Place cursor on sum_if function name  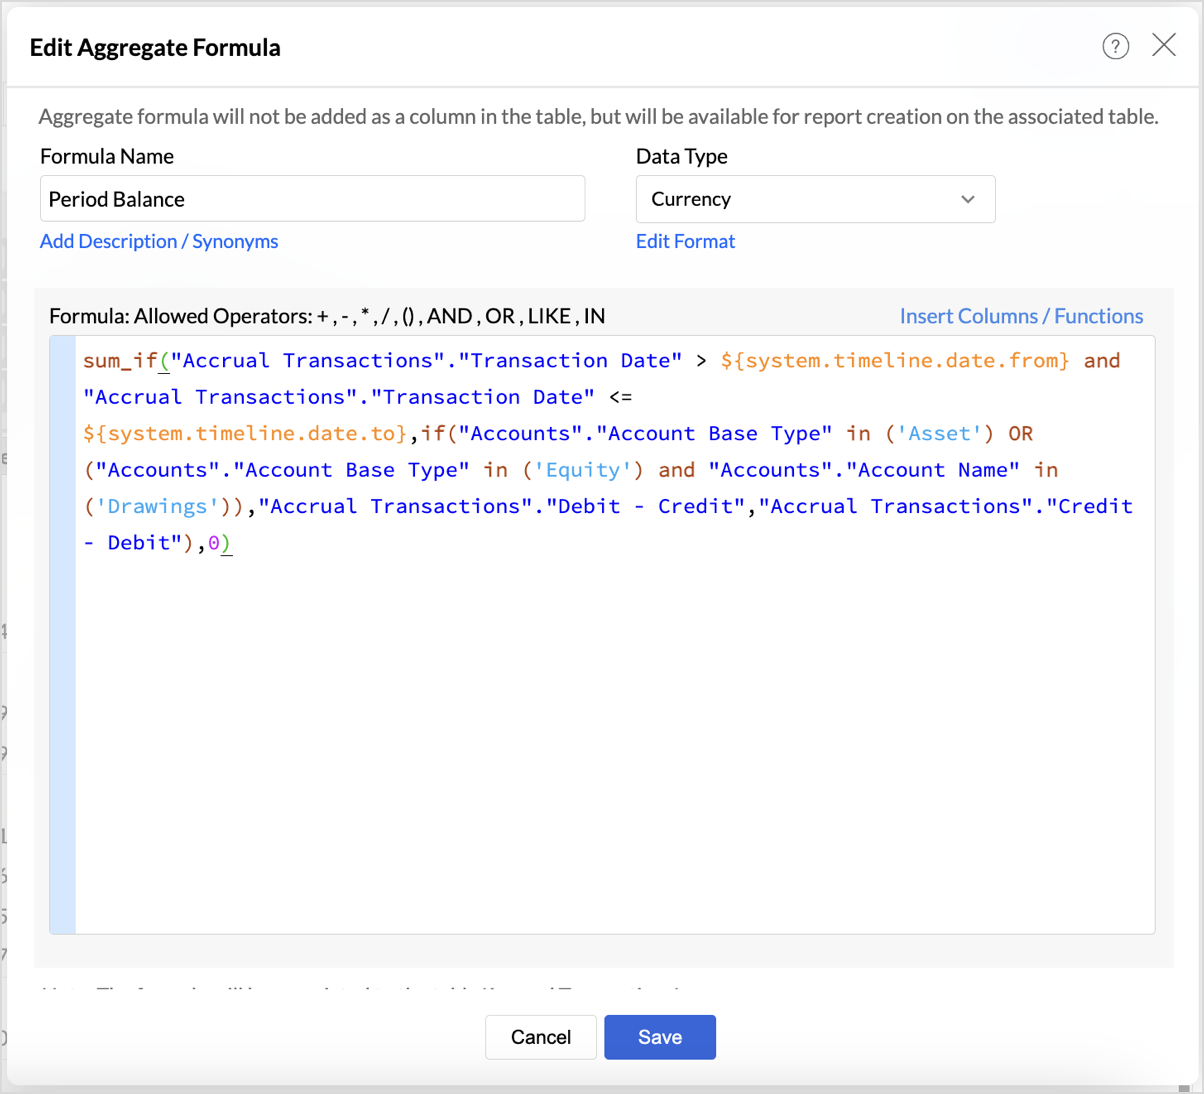click(120, 361)
